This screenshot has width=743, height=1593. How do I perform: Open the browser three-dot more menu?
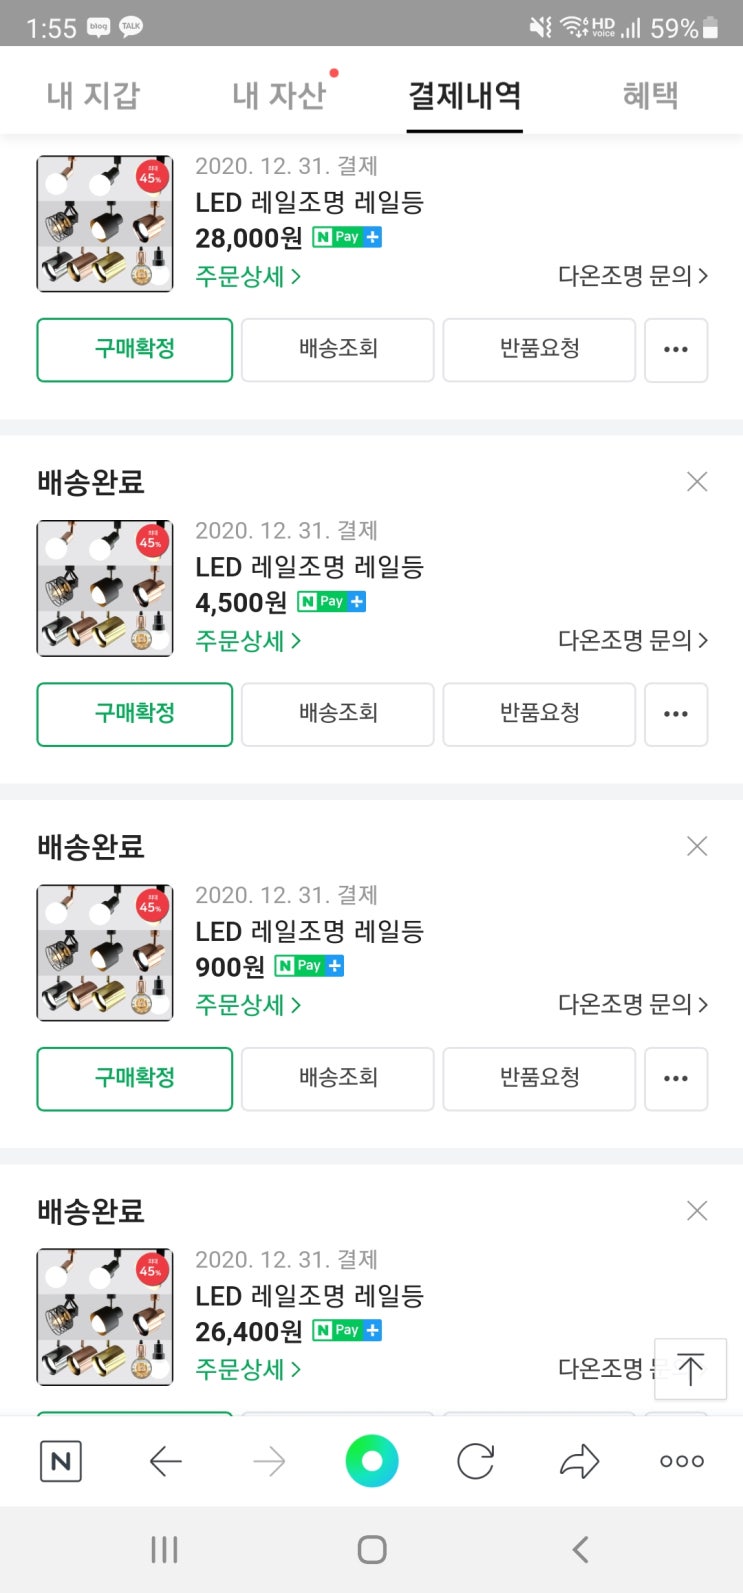[x=682, y=1462]
